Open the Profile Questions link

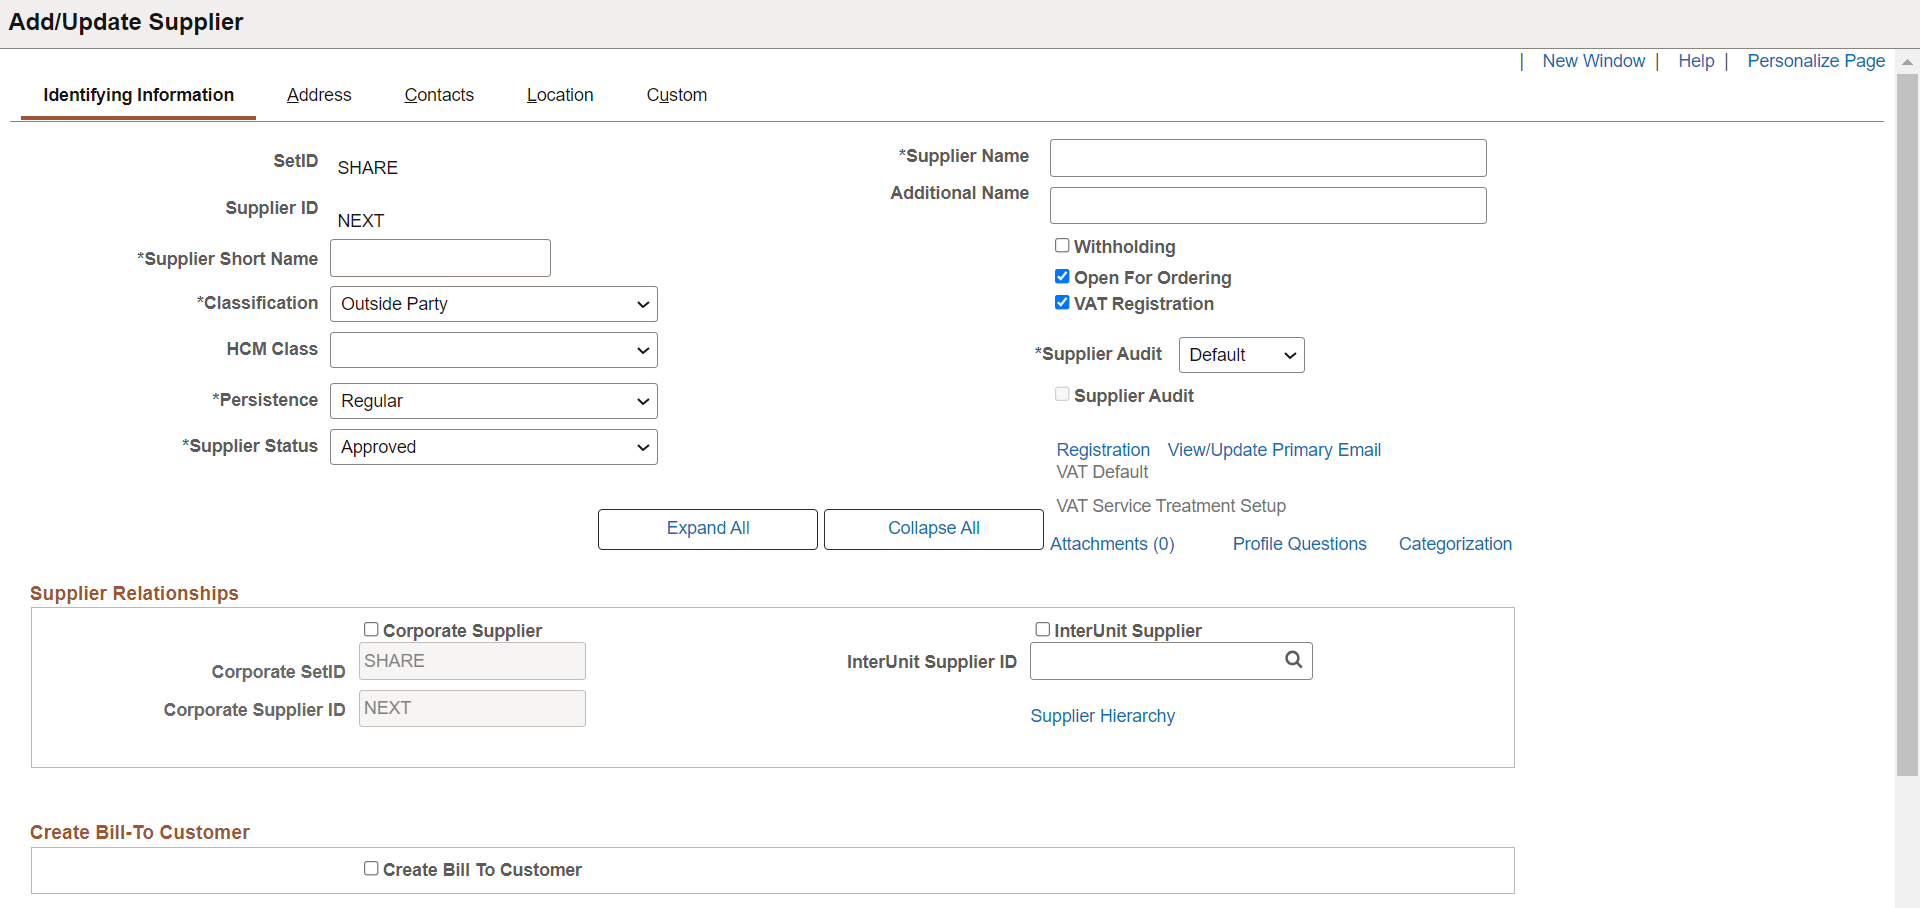pyautogui.click(x=1299, y=544)
